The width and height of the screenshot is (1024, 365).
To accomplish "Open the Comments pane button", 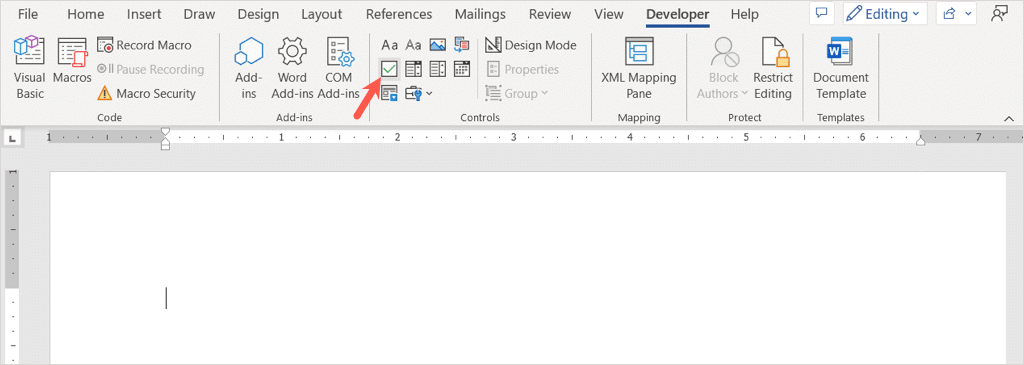I will tap(822, 14).
